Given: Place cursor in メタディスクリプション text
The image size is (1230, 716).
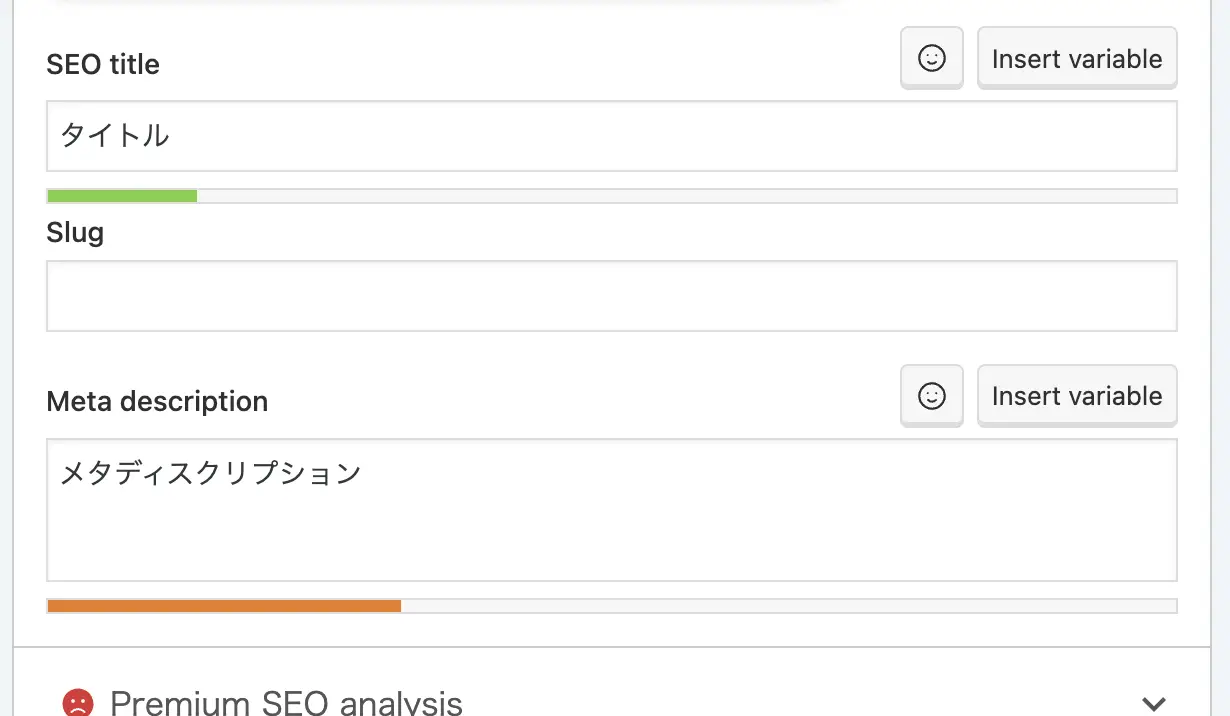Looking at the screenshot, I should [210, 472].
